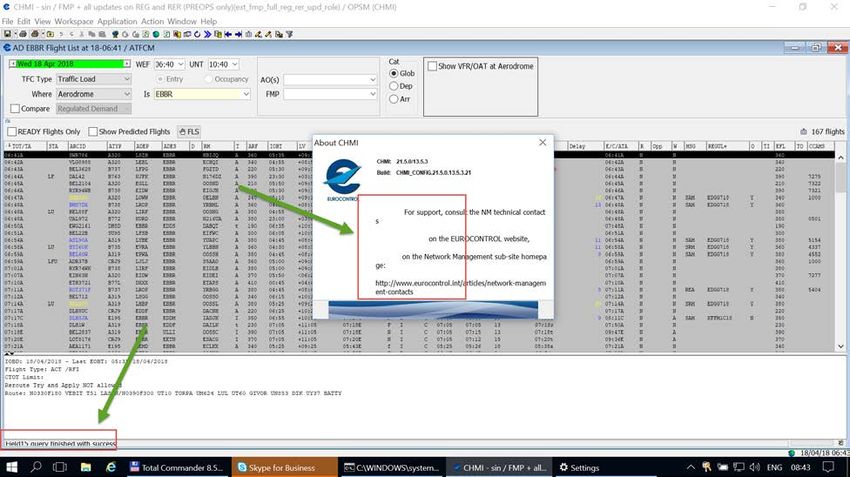Enable the Compare checkbox
850x477 pixels.
(x=15, y=108)
